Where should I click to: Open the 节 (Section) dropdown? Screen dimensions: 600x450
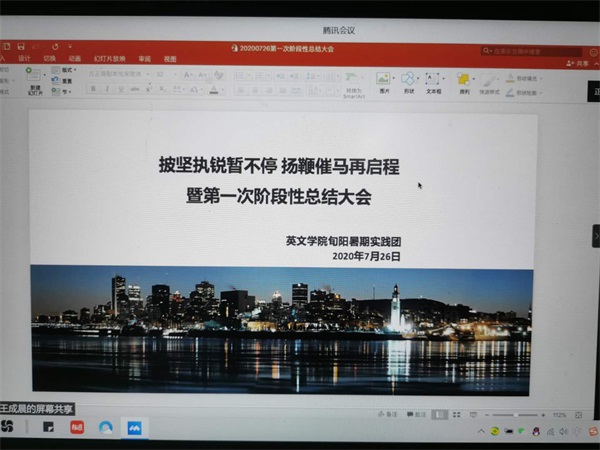pos(61,91)
